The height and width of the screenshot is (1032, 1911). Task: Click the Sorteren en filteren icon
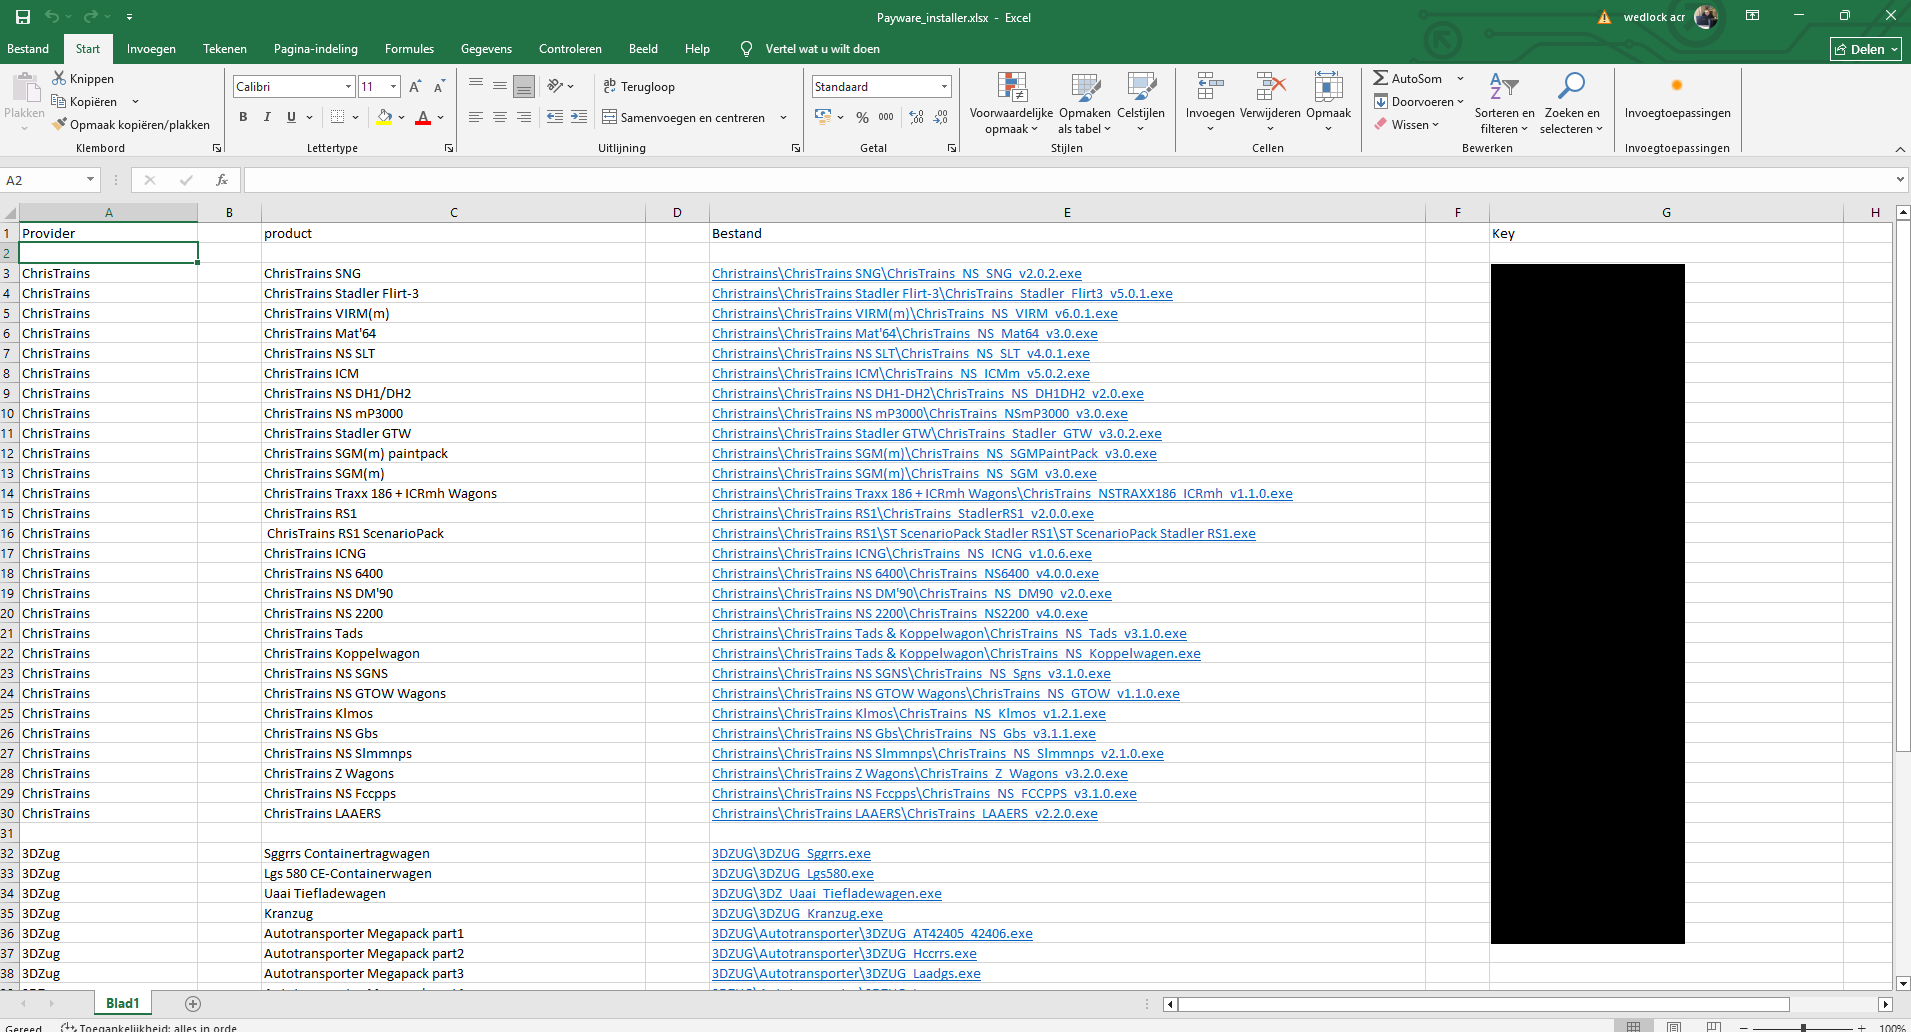click(1503, 87)
